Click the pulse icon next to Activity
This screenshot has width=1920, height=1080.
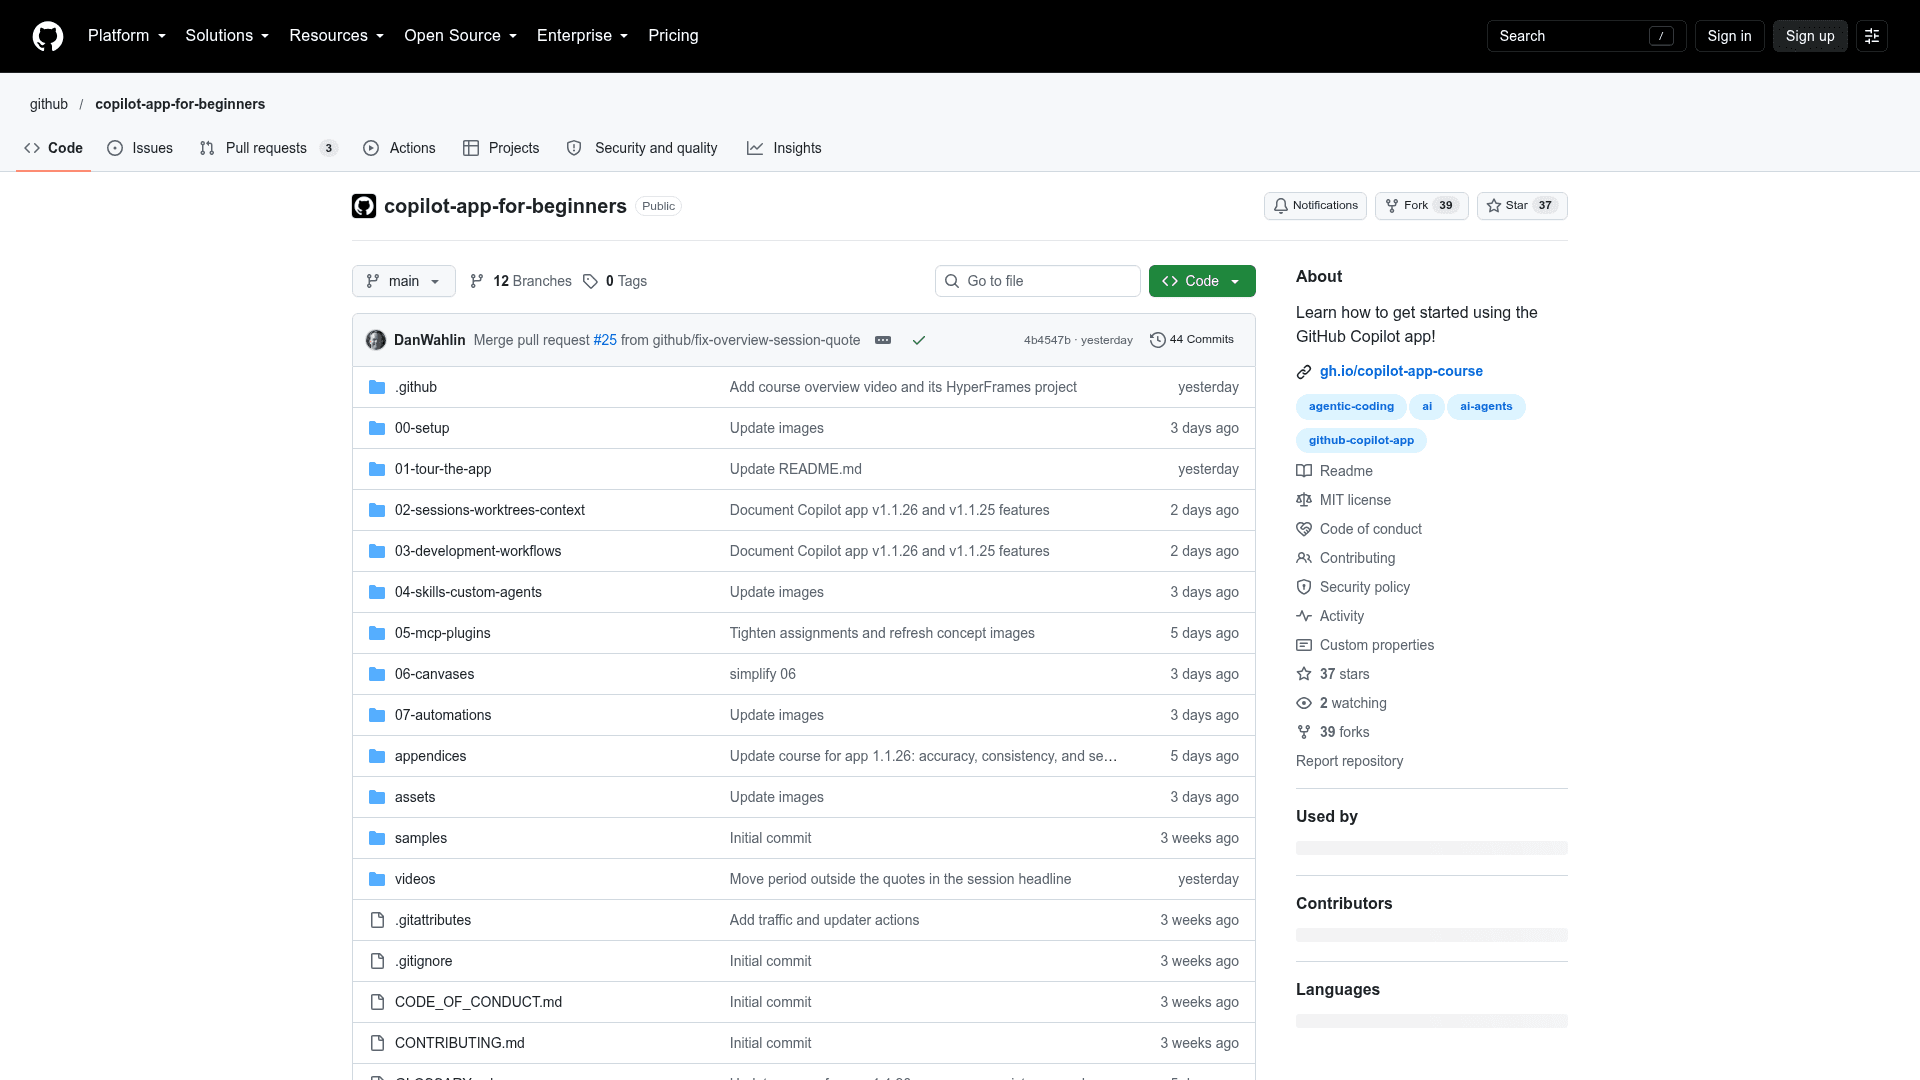coord(1304,616)
